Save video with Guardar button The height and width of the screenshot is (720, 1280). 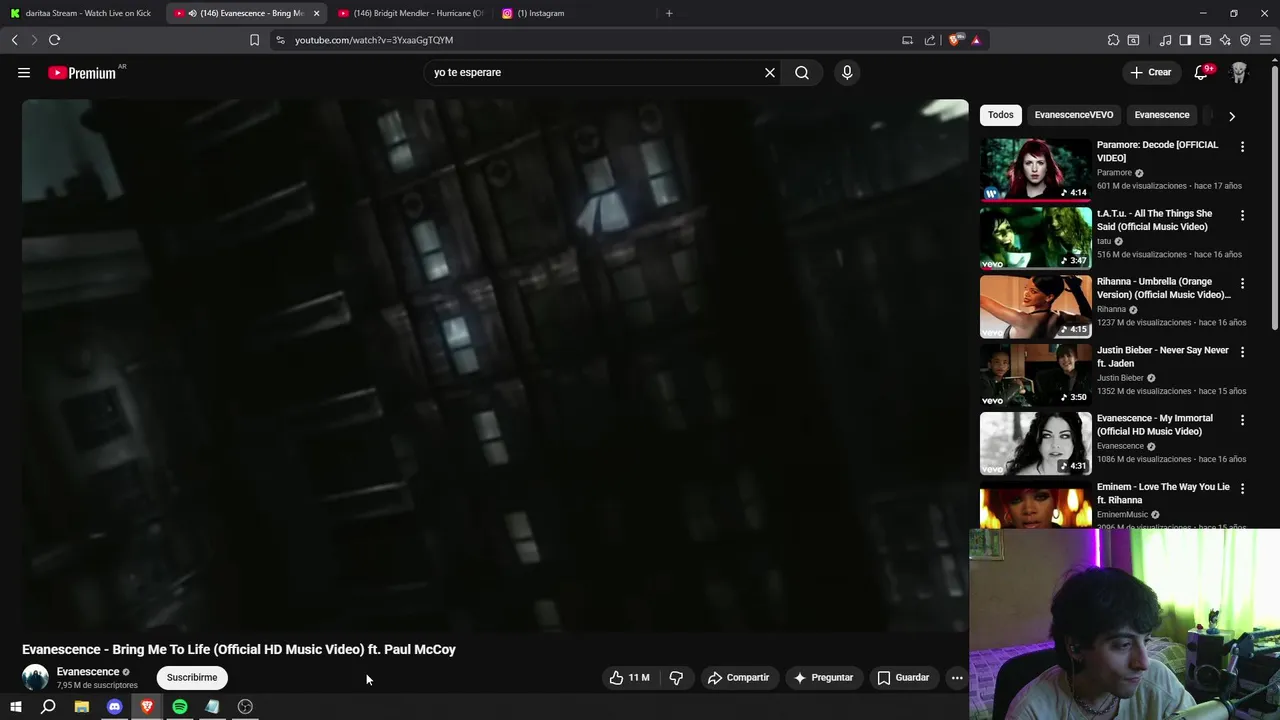[904, 678]
